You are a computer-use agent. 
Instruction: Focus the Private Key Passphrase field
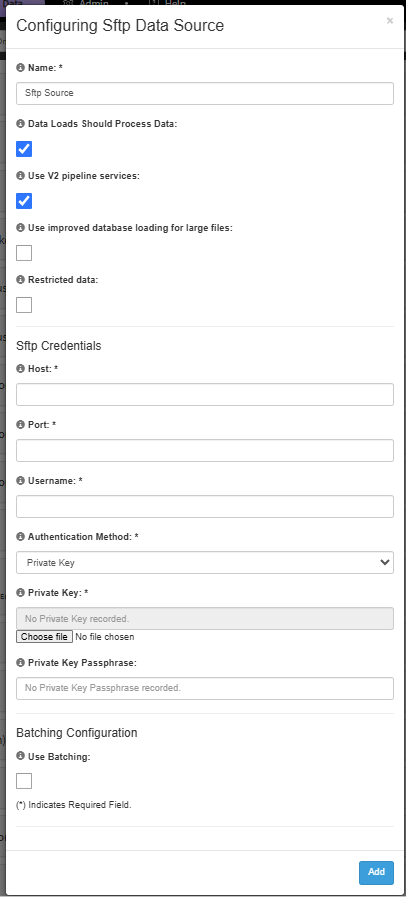205,688
